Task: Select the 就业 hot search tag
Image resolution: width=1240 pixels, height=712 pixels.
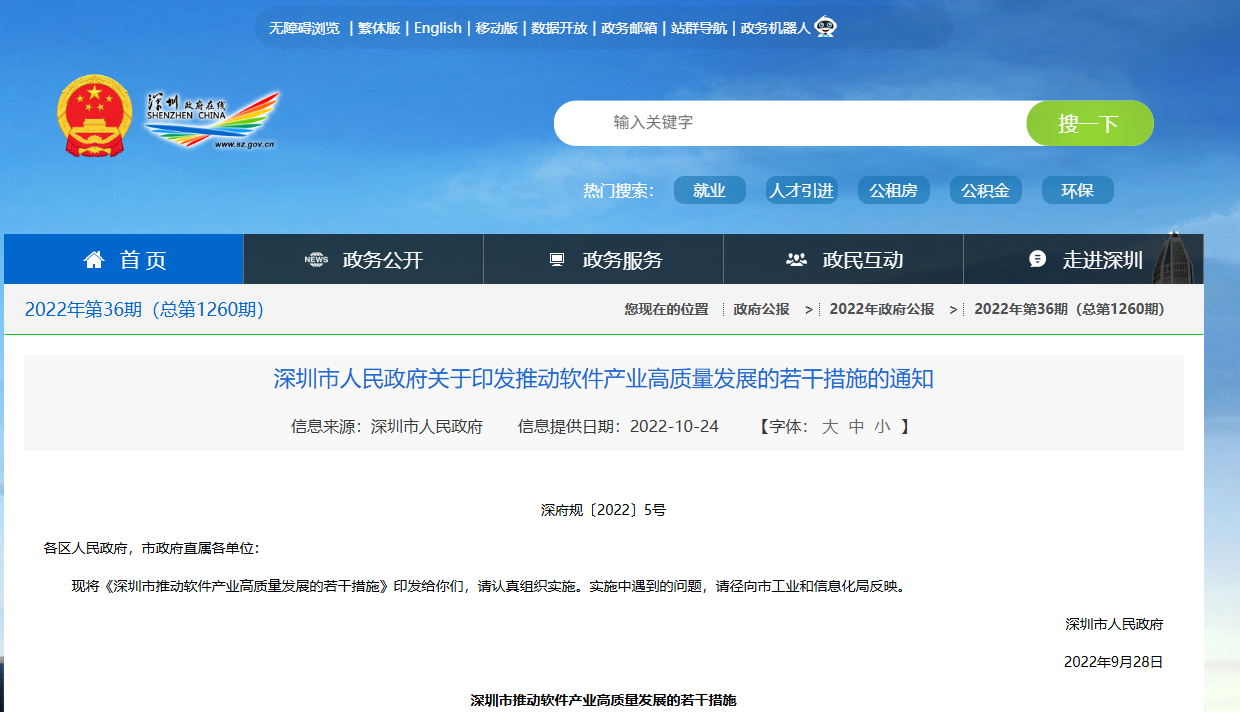Action: point(709,190)
